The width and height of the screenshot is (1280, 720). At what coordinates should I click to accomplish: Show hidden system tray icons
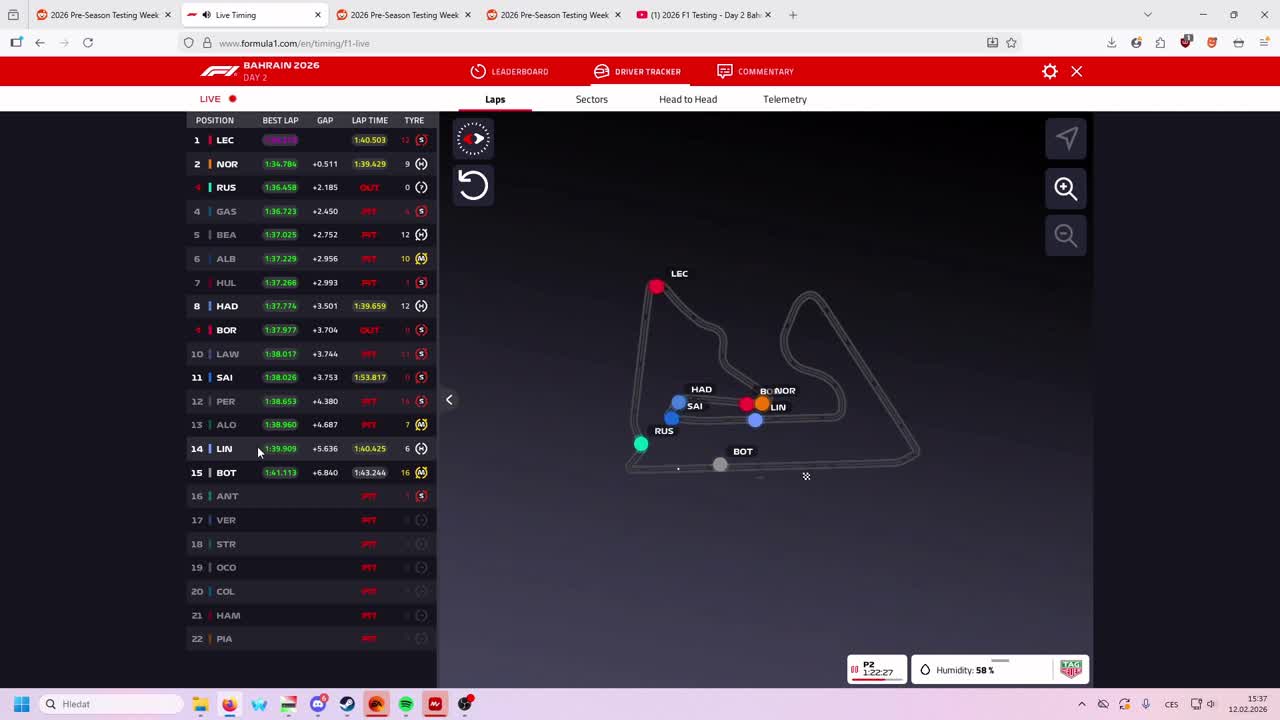1081,704
